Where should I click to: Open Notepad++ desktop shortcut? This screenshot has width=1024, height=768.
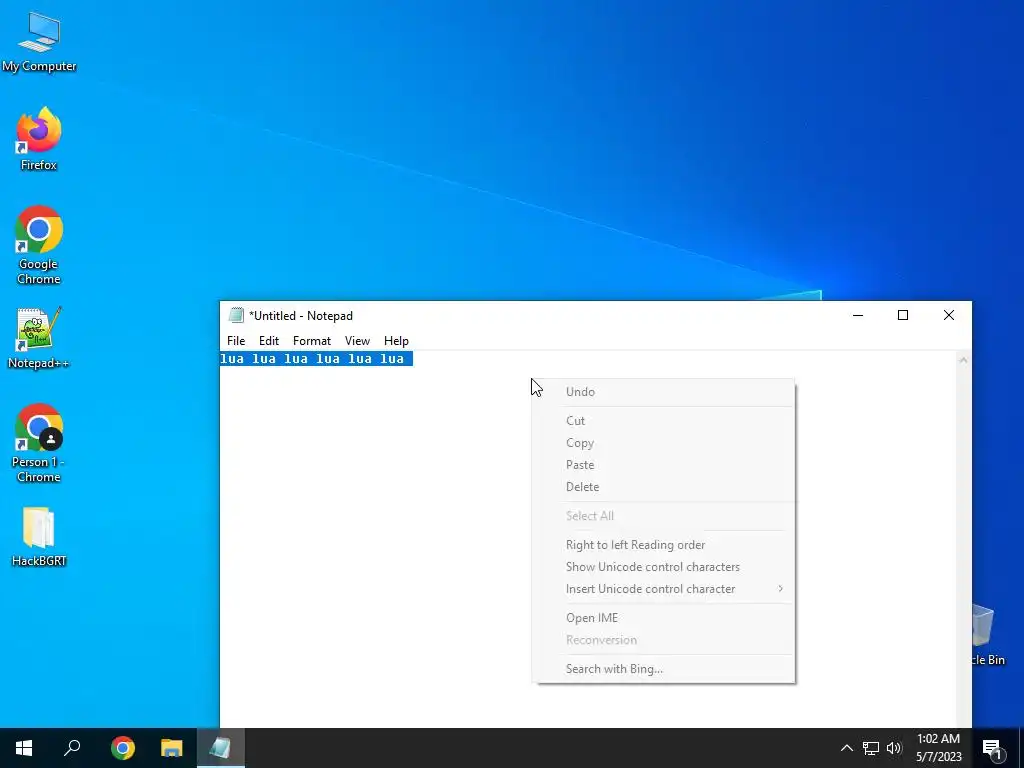click(x=39, y=338)
